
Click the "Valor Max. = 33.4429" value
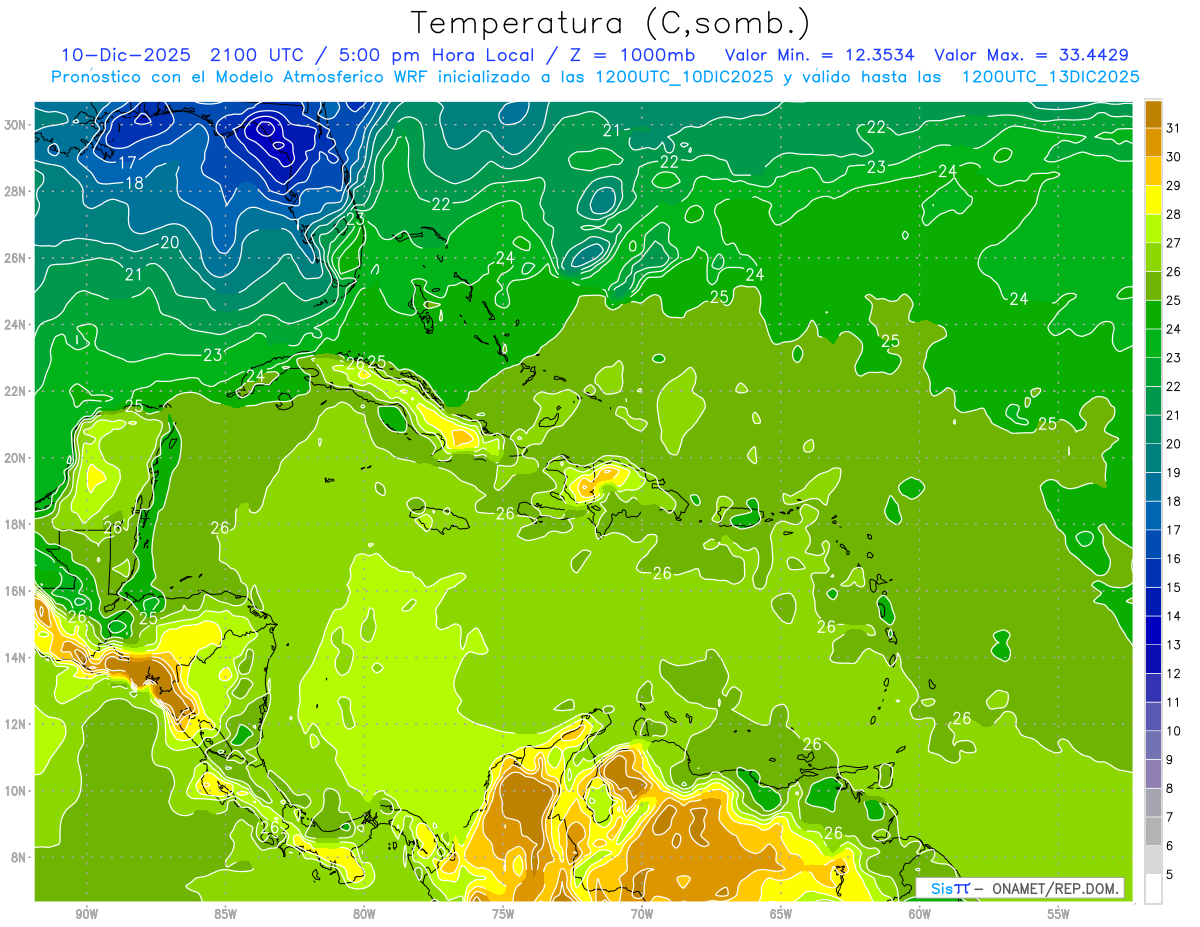pyautogui.click(x=1032, y=55)
